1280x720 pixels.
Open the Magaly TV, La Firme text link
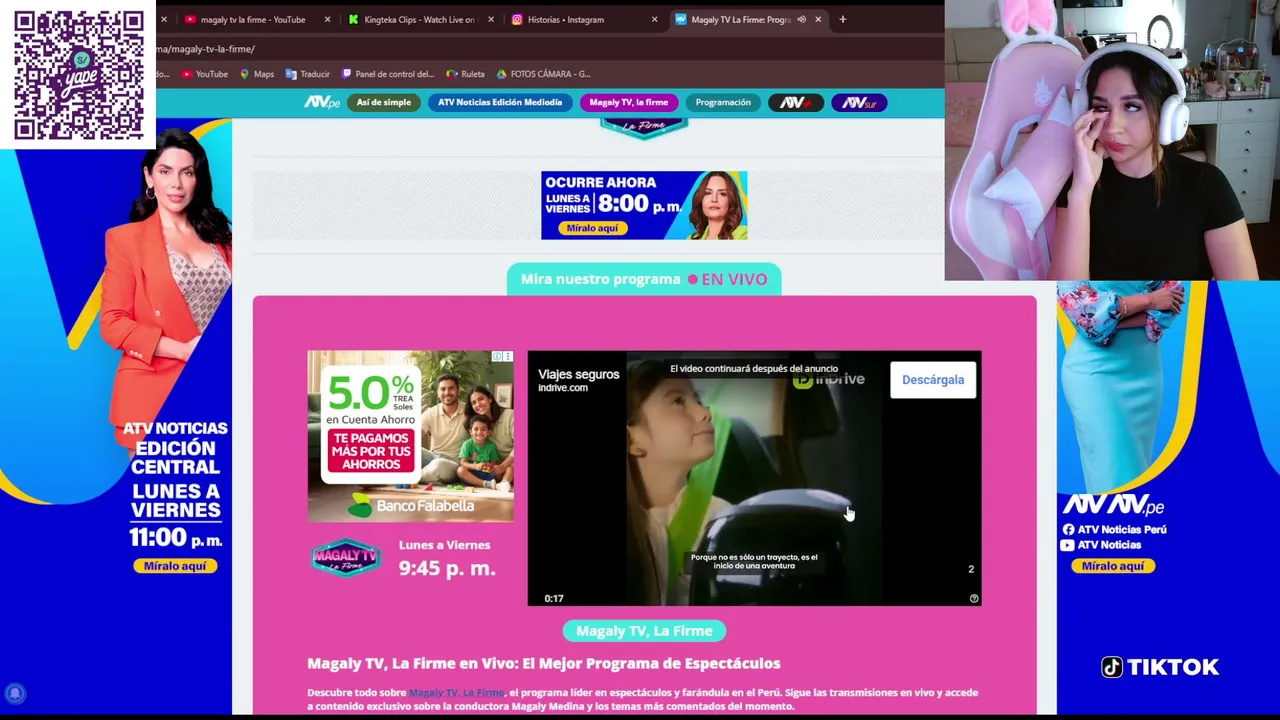(x=456, y=692)
